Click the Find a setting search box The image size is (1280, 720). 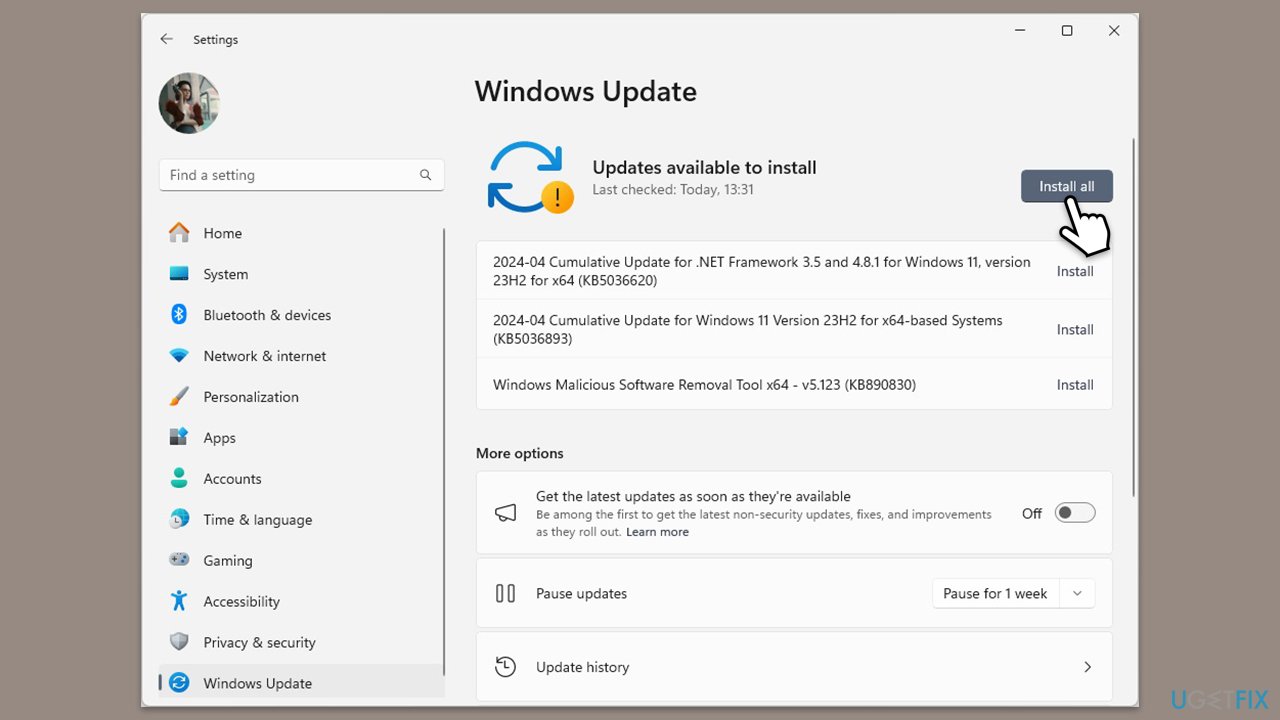point(301,175)
